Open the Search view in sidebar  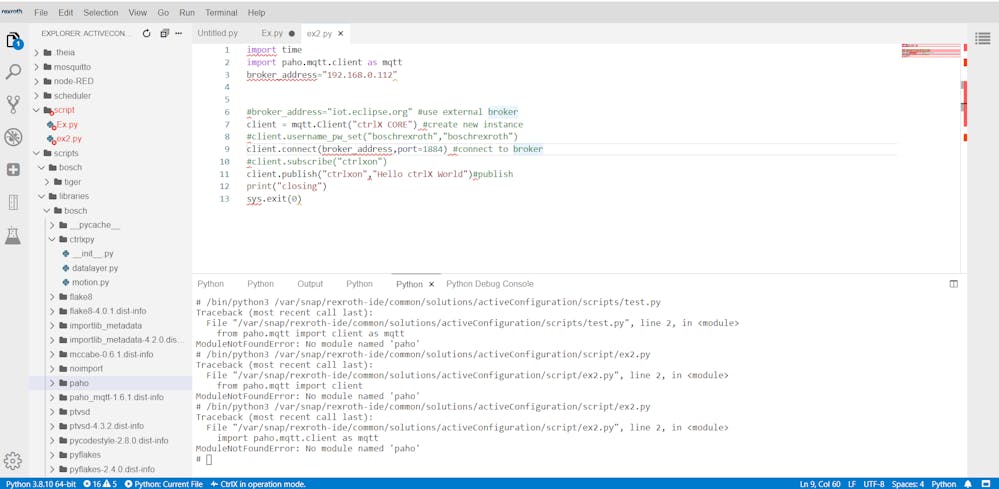coord(13,72)
